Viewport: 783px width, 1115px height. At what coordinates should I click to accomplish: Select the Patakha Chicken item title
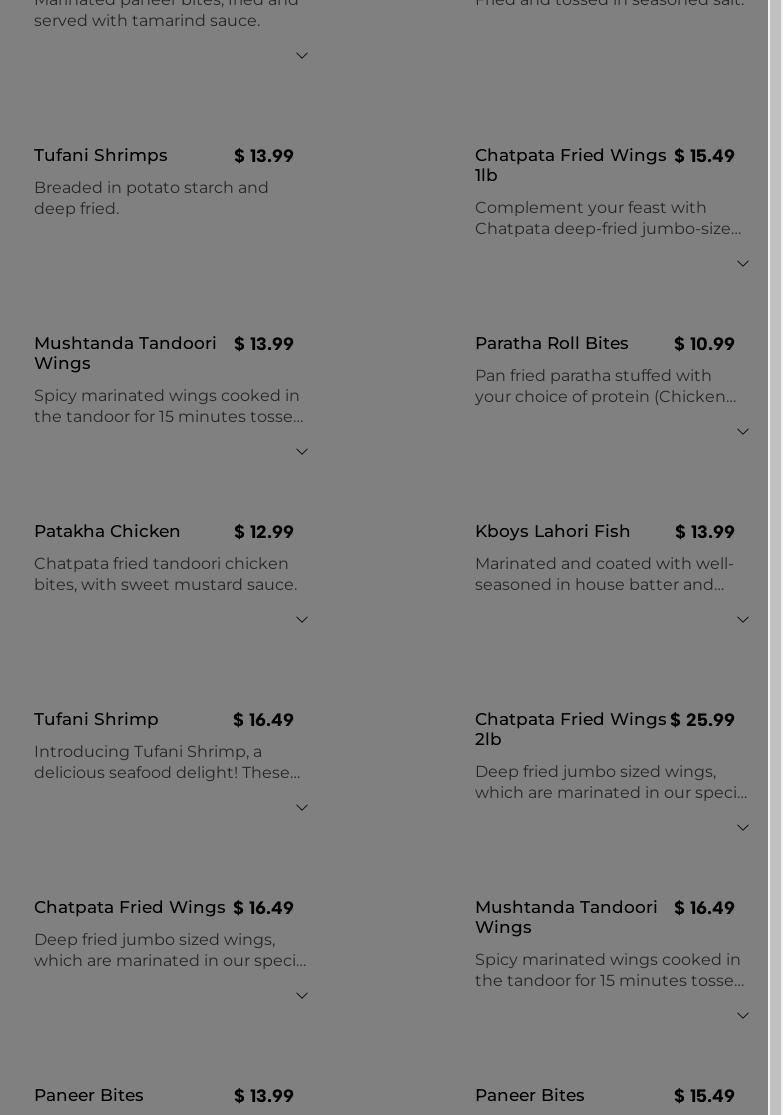[108, 532]
